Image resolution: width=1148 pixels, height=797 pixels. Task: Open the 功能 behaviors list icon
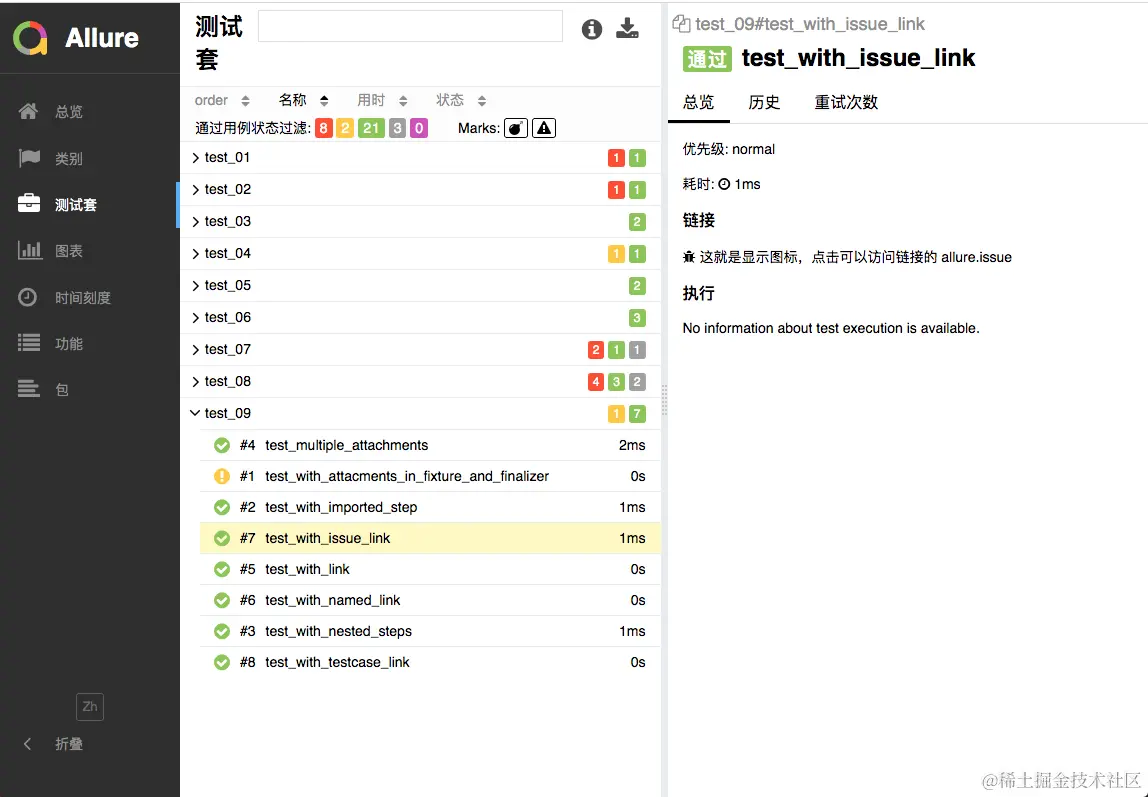tap(29, 343)
